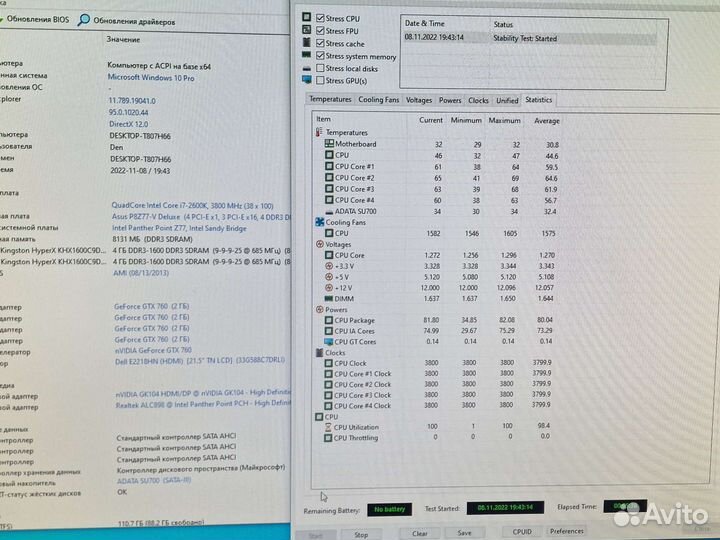Screen dimensions: 720x540
Task: Open the nVIDIA GeForce GTX 760 link
Action: point(153,350)
